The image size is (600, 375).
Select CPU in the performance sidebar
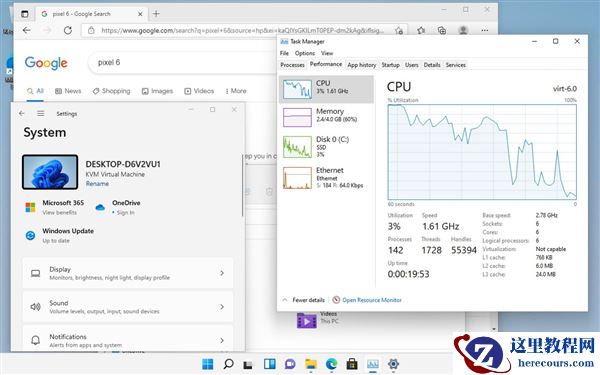[326, 89]
